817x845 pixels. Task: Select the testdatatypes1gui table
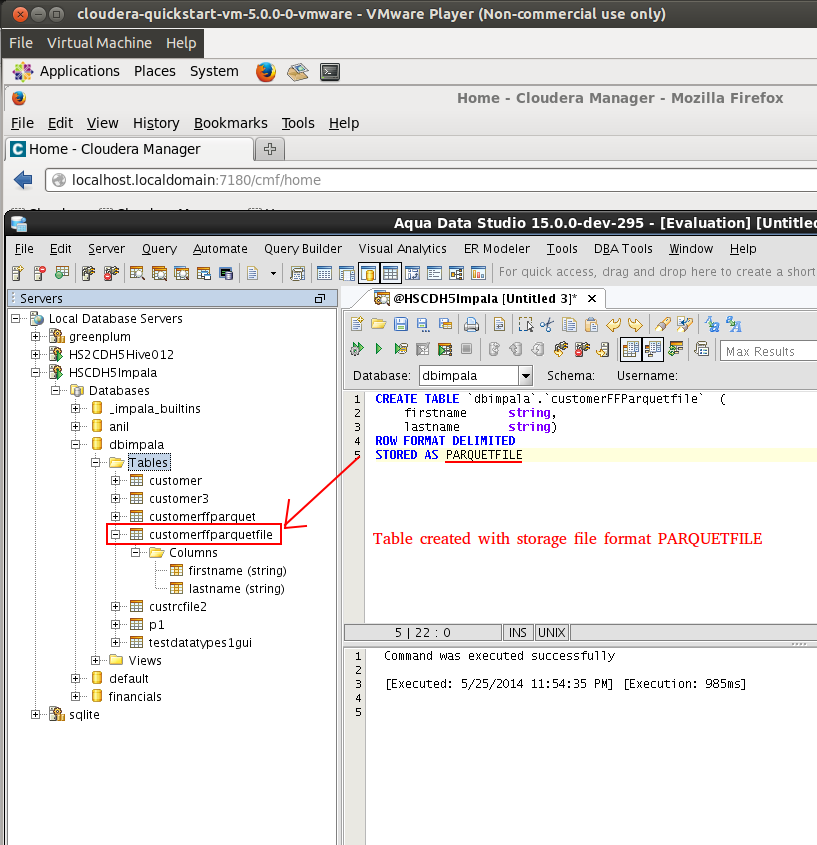point(200,642)
